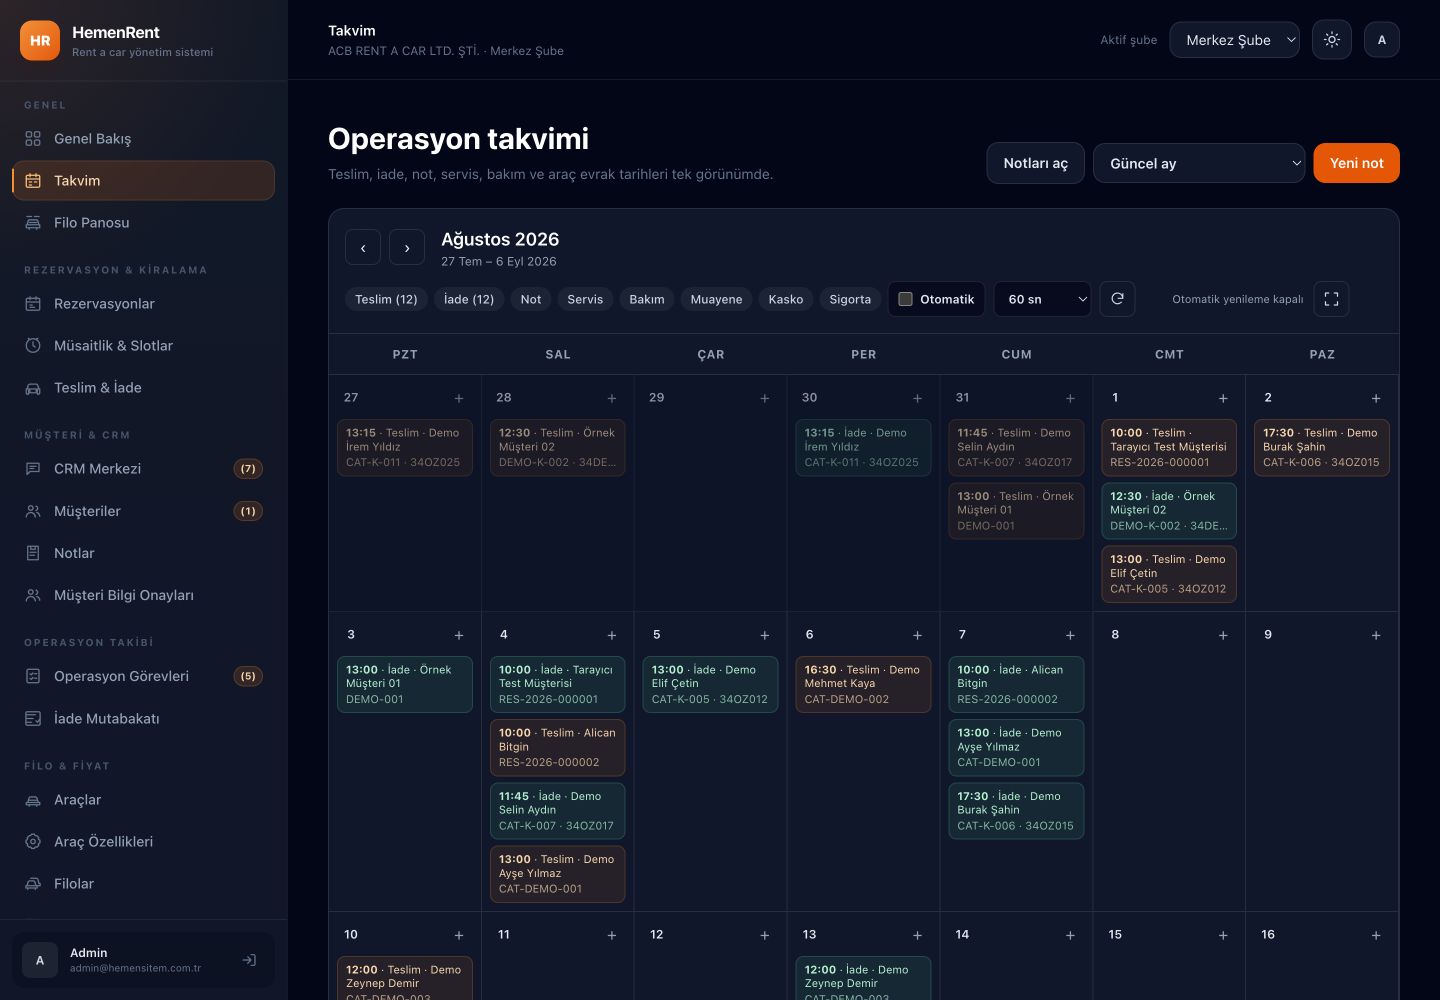Open Filo Panosu in the sidebar
Image resolution: width=1440 pixels, height=1000 pixels.
coord(144,223)
